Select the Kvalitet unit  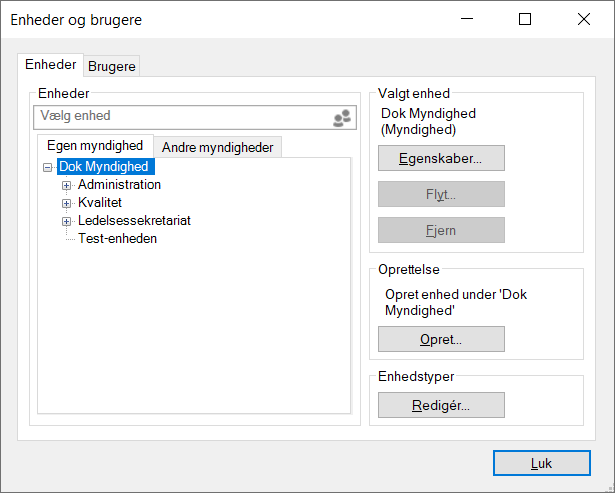[x=100, y=203]
